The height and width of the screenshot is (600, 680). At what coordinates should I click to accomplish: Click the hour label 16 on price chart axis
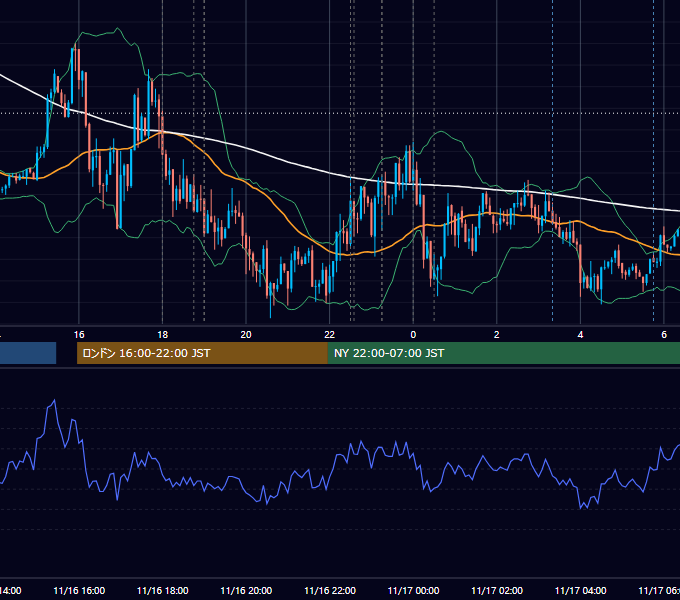(79, 335)
